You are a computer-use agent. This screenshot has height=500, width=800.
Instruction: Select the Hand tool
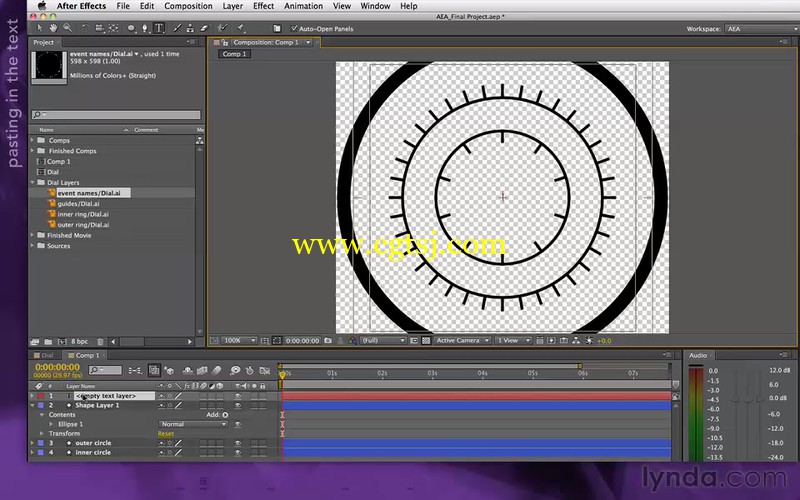coord(53,29)
